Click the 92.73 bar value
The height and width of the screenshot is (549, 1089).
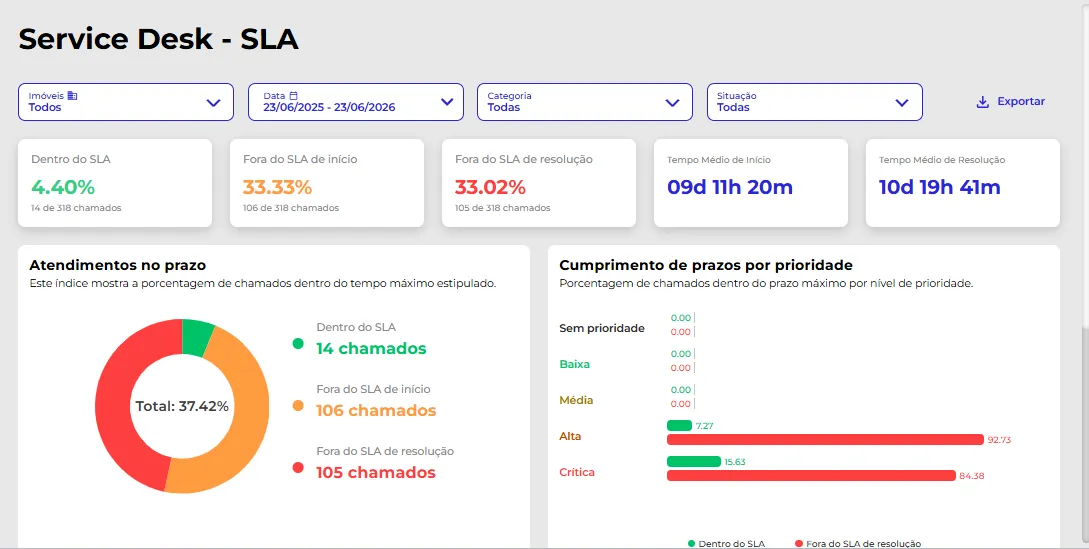pyautogui.click(x=997, y=440)
